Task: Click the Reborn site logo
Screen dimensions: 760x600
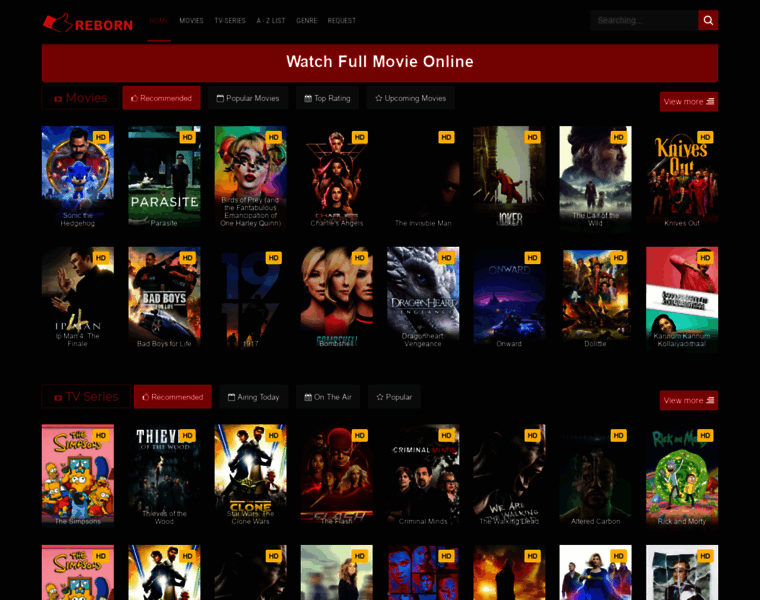Action: (x=88, y=23)
